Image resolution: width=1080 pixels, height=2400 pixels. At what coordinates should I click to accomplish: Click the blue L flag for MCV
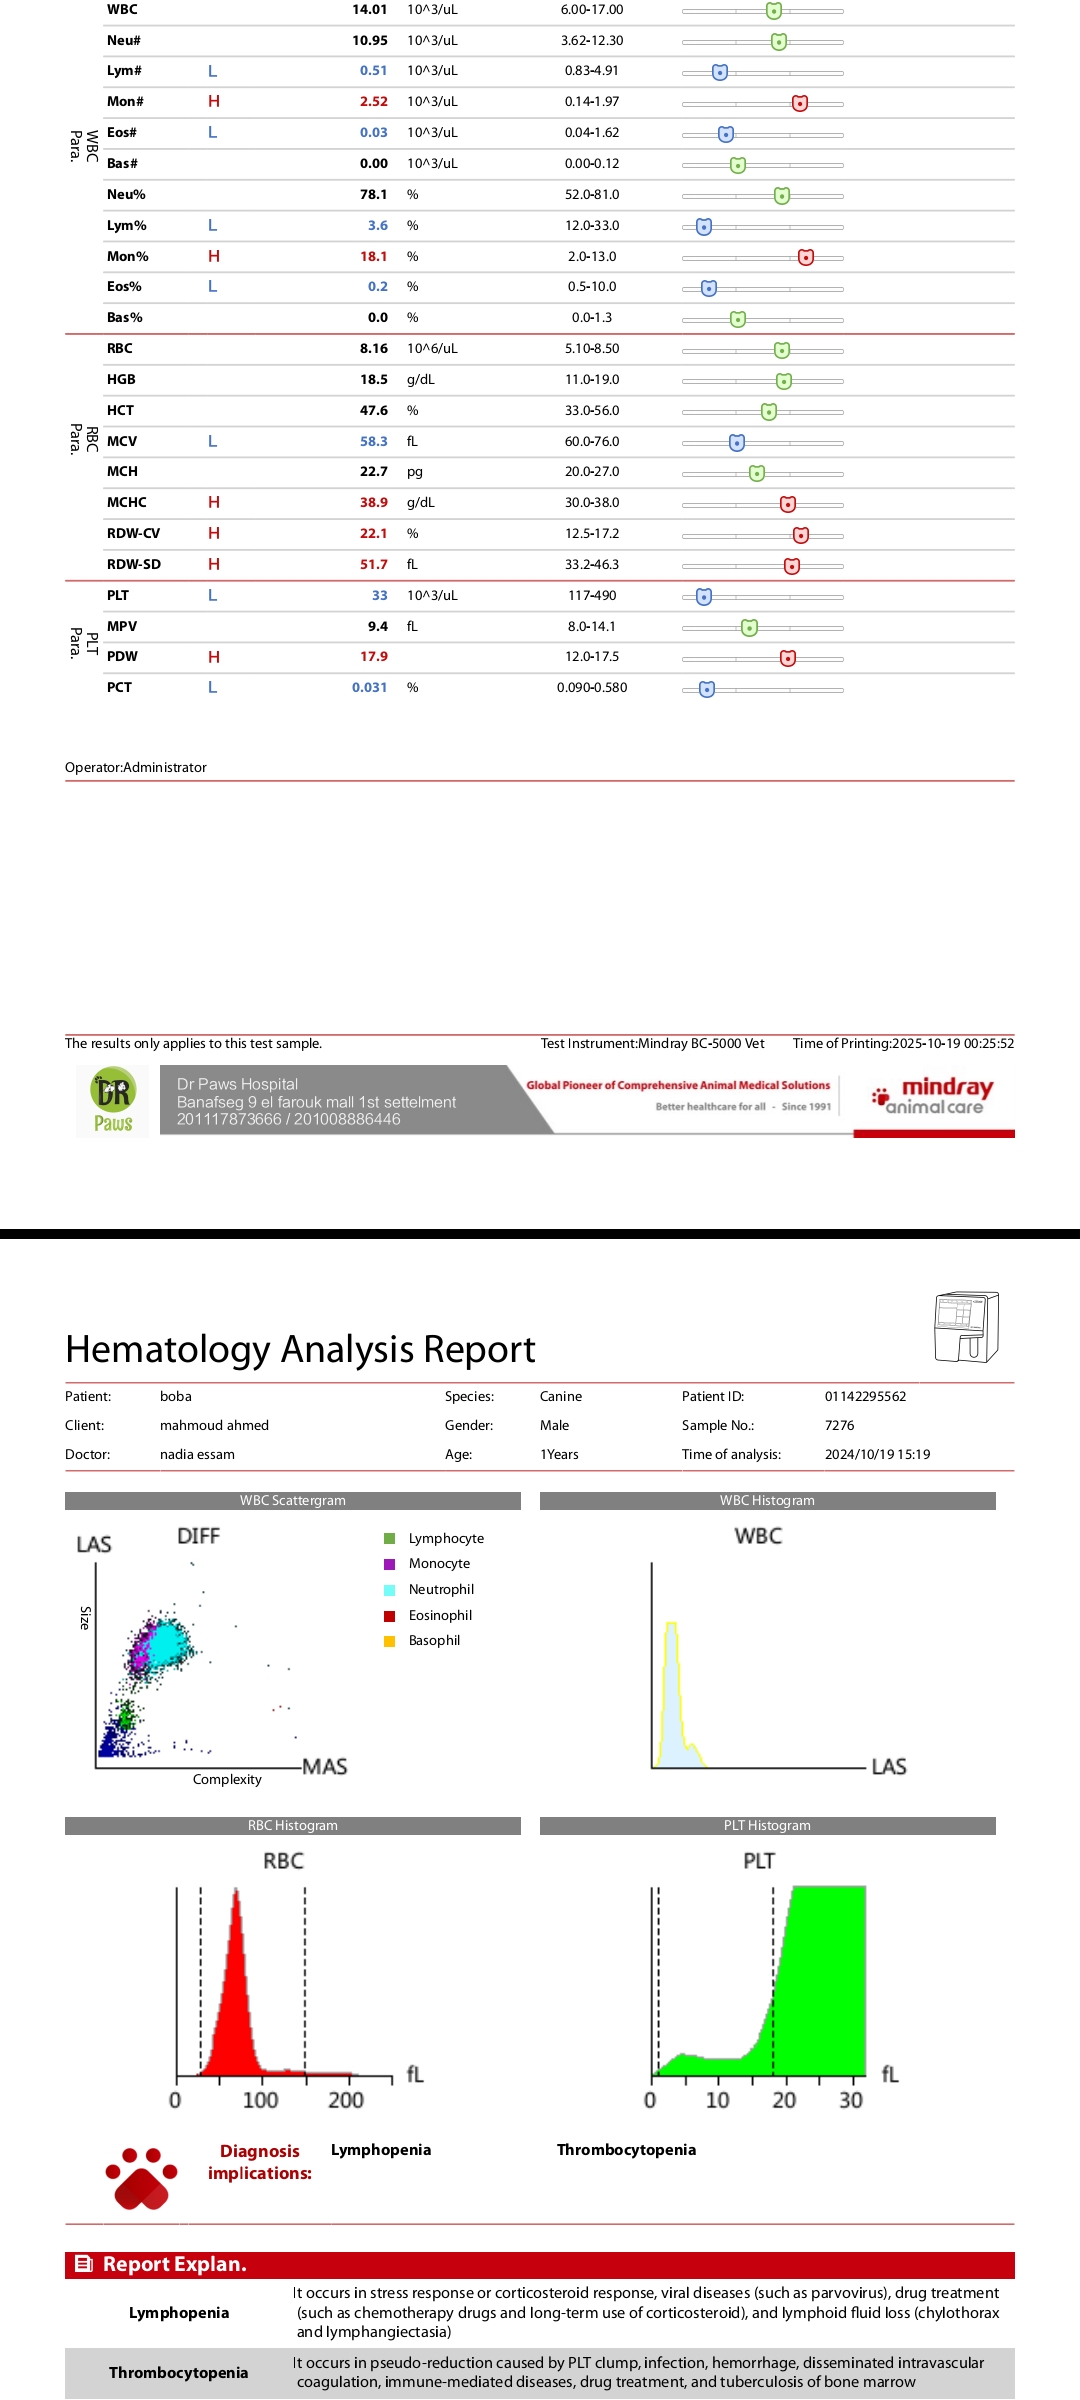point(212,441)
